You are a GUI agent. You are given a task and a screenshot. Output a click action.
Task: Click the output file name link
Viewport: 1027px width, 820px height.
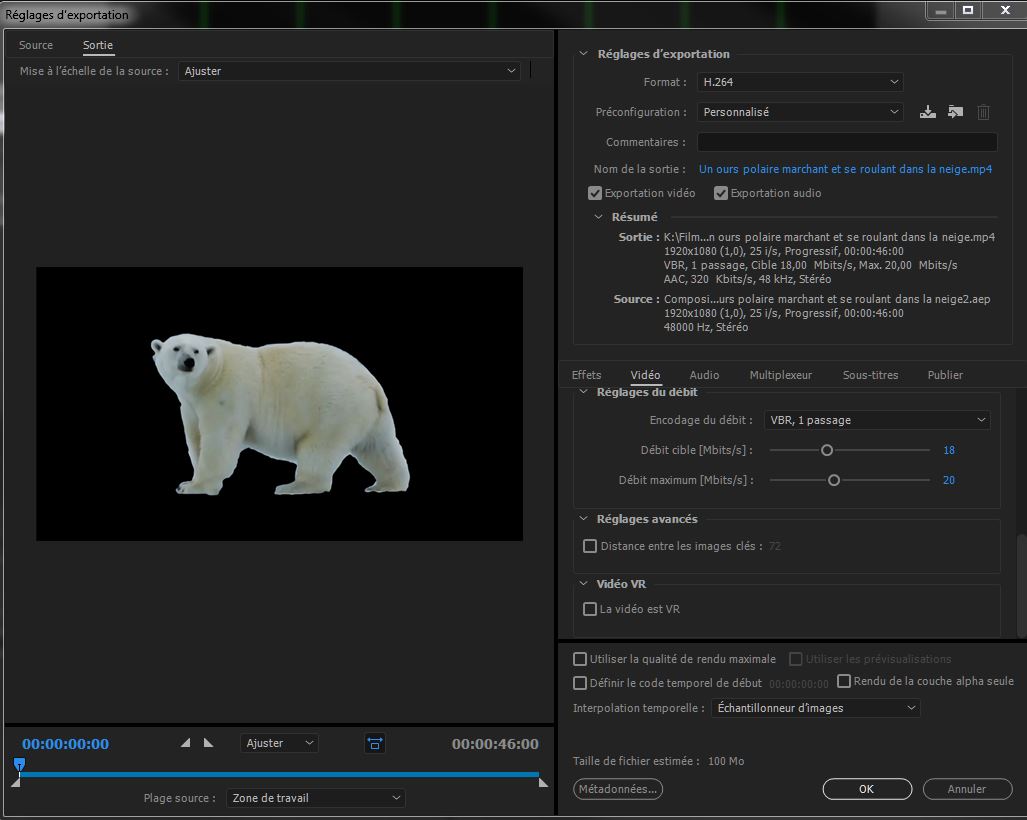point(845,169)
